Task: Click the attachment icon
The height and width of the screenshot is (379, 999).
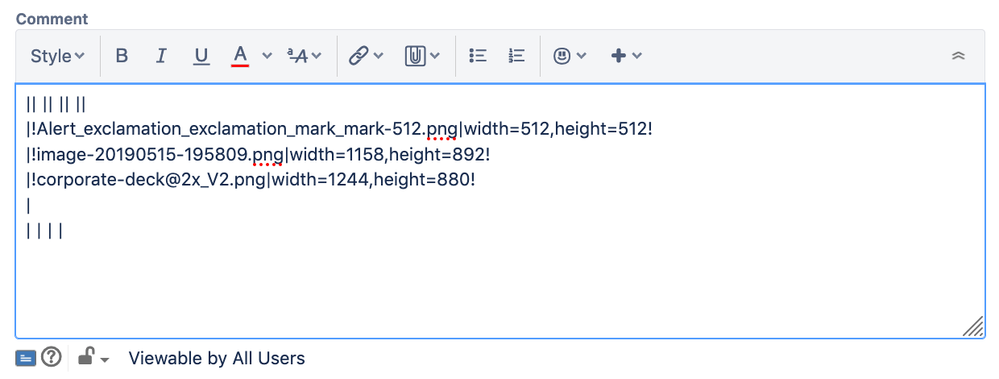Action: click(415, 56)
